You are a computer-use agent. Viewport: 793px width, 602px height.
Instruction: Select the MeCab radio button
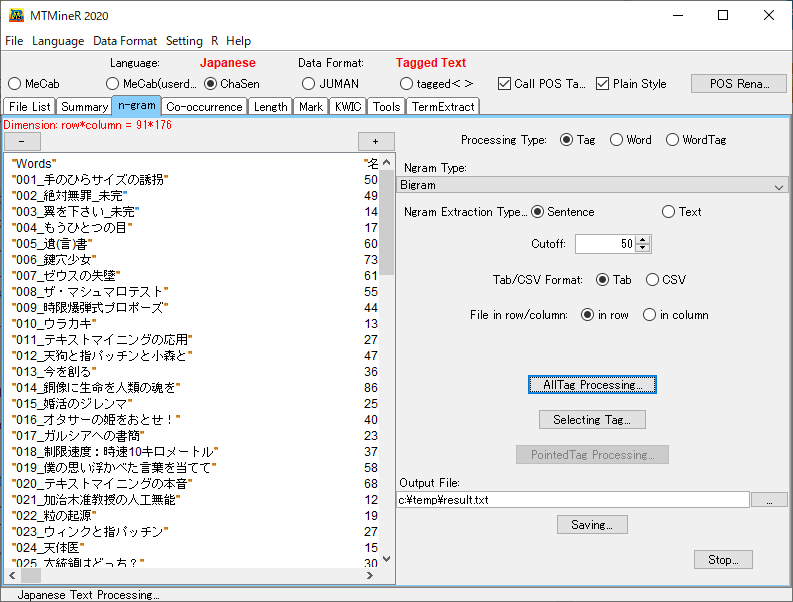point(15,84)
